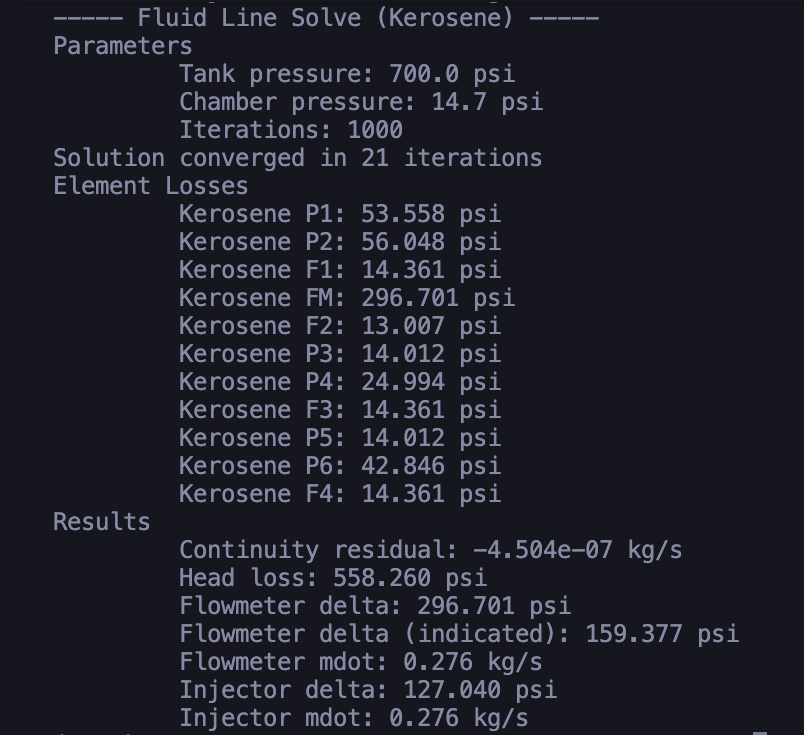804x735 pixels.
Task: Select the Kerosene P4 24.994 psi line
Action: (339, 382)
